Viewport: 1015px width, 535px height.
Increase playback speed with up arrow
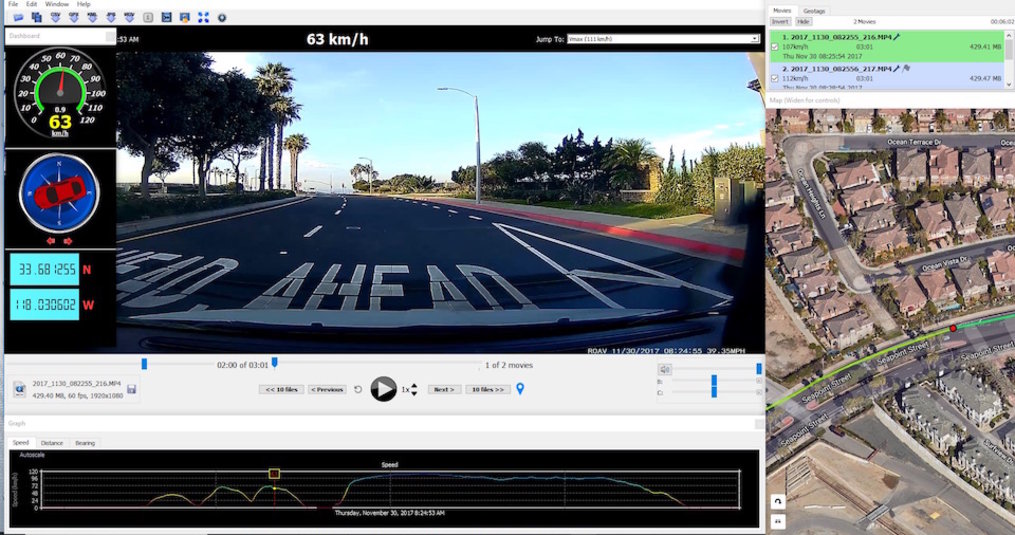(414, 386)
